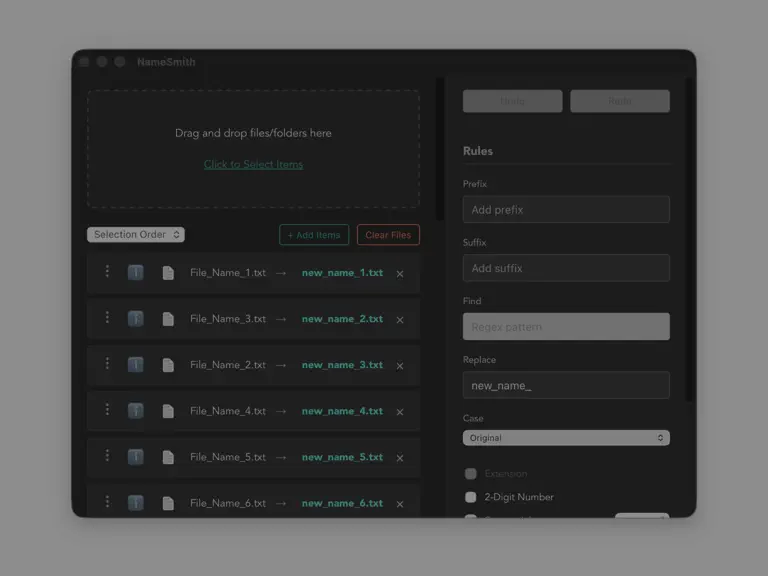Open the Click to Select Items link
The height and width of the screenshot is (576, 768).
pos(253,165)
